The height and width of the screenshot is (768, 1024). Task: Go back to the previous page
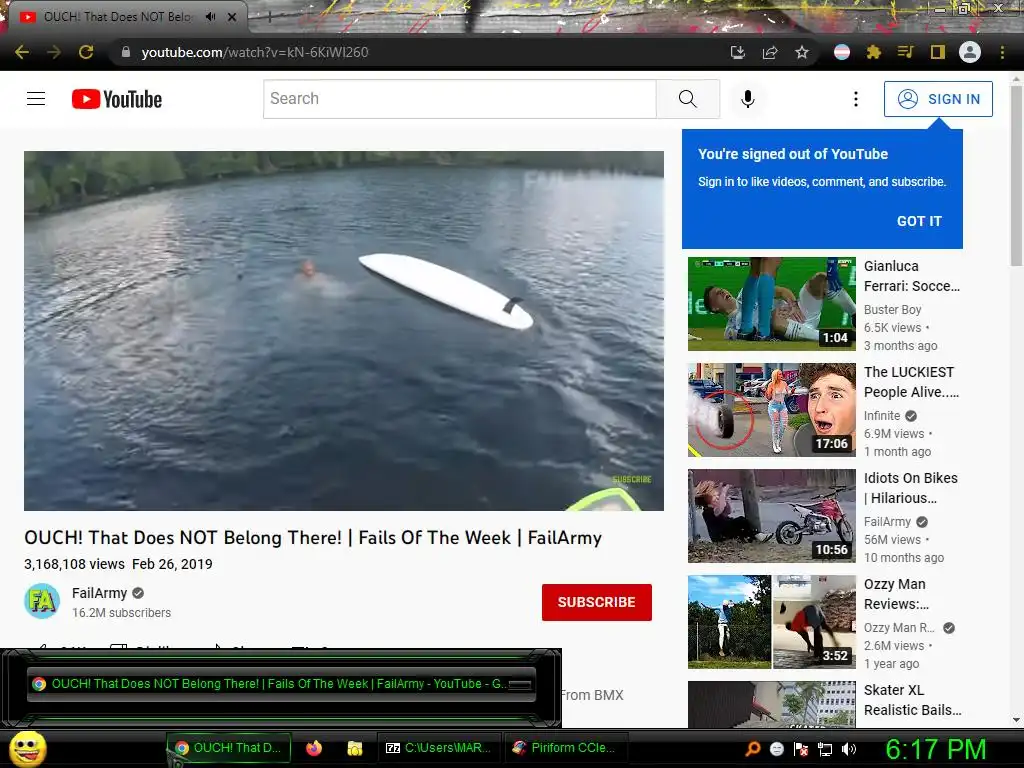(x=22, y=52)
